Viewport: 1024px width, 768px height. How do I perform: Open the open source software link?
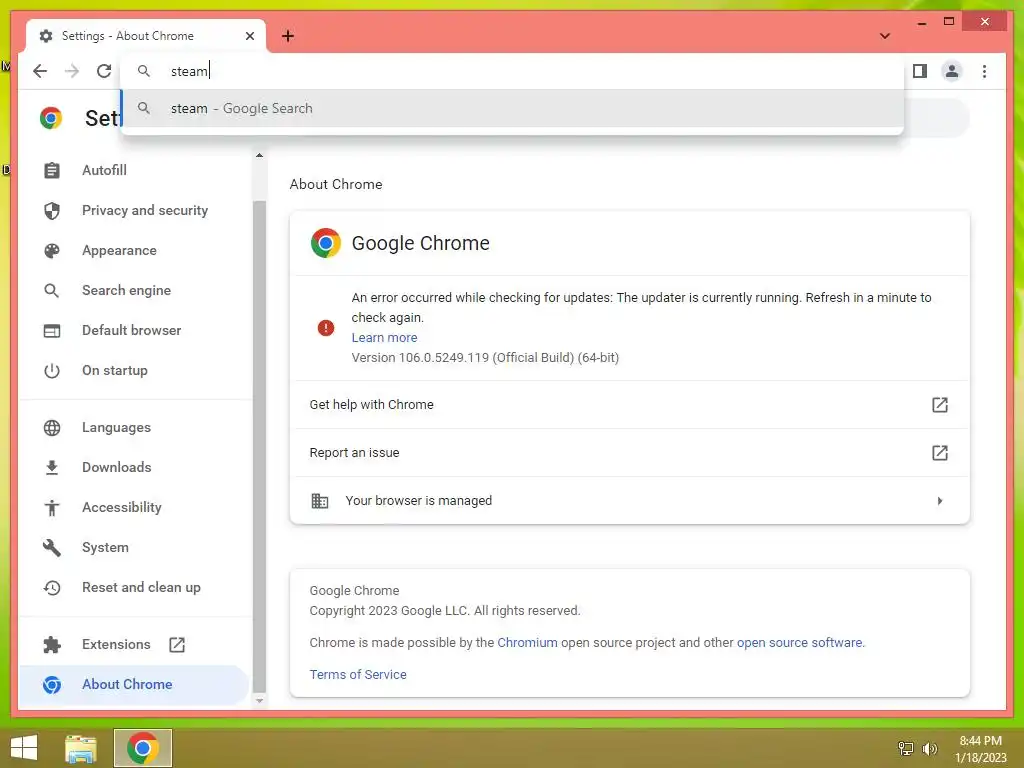pyautogui.click(x=800, y=643)
